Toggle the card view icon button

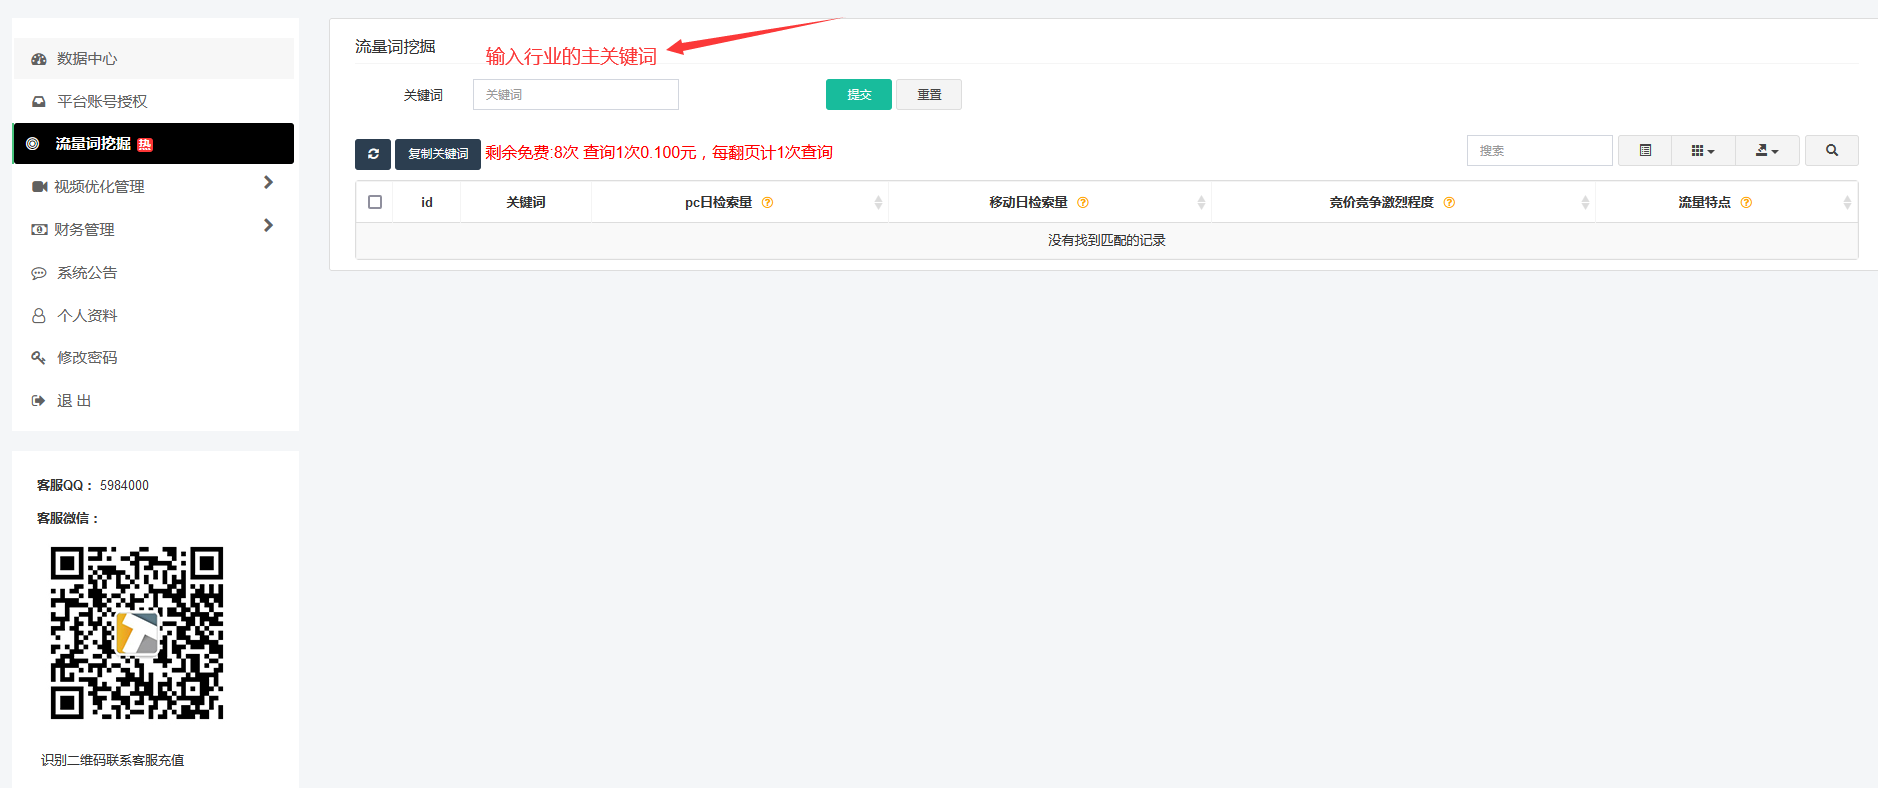tap(1645, 150)
